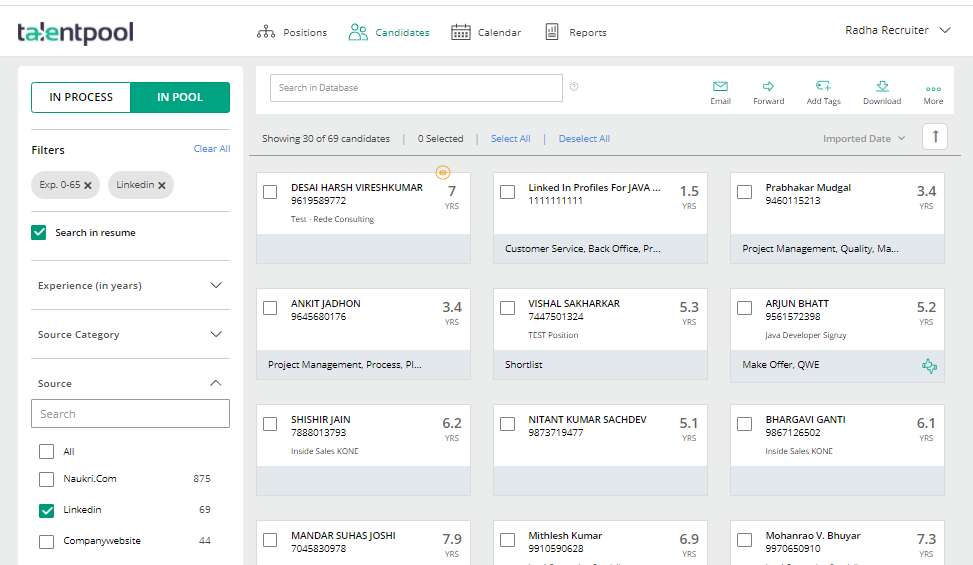Click the Source search field
Image resolution: width=973 pixels, height=565 pixels.
coord(130,414)
